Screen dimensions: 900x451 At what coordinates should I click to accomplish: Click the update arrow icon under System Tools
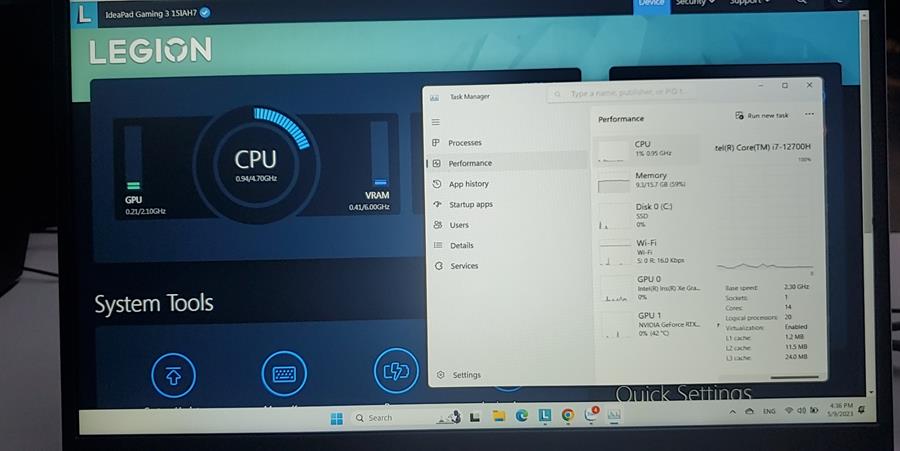[x=173, y=376]
